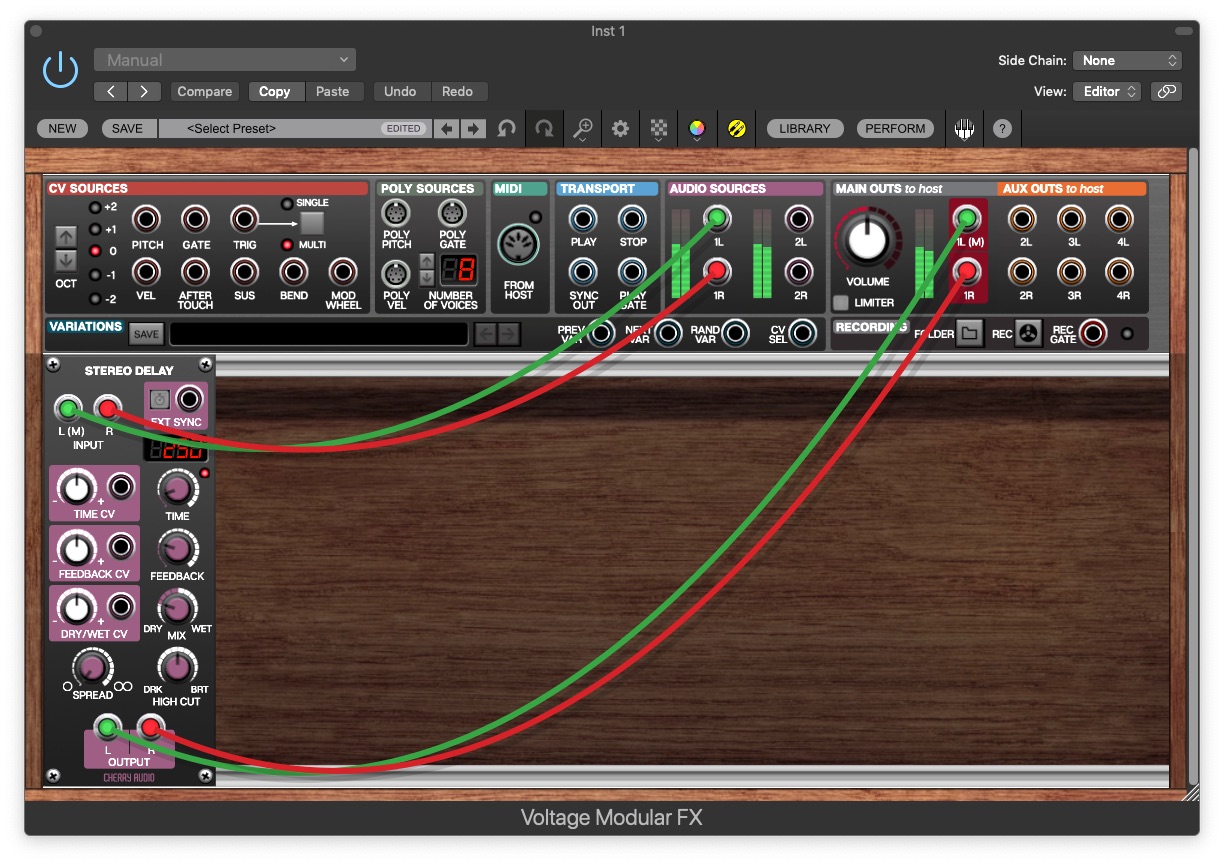The height and width of the screenshot is (864, 1224).
Task: Toggle the plug-in power button
Action: 60,70
